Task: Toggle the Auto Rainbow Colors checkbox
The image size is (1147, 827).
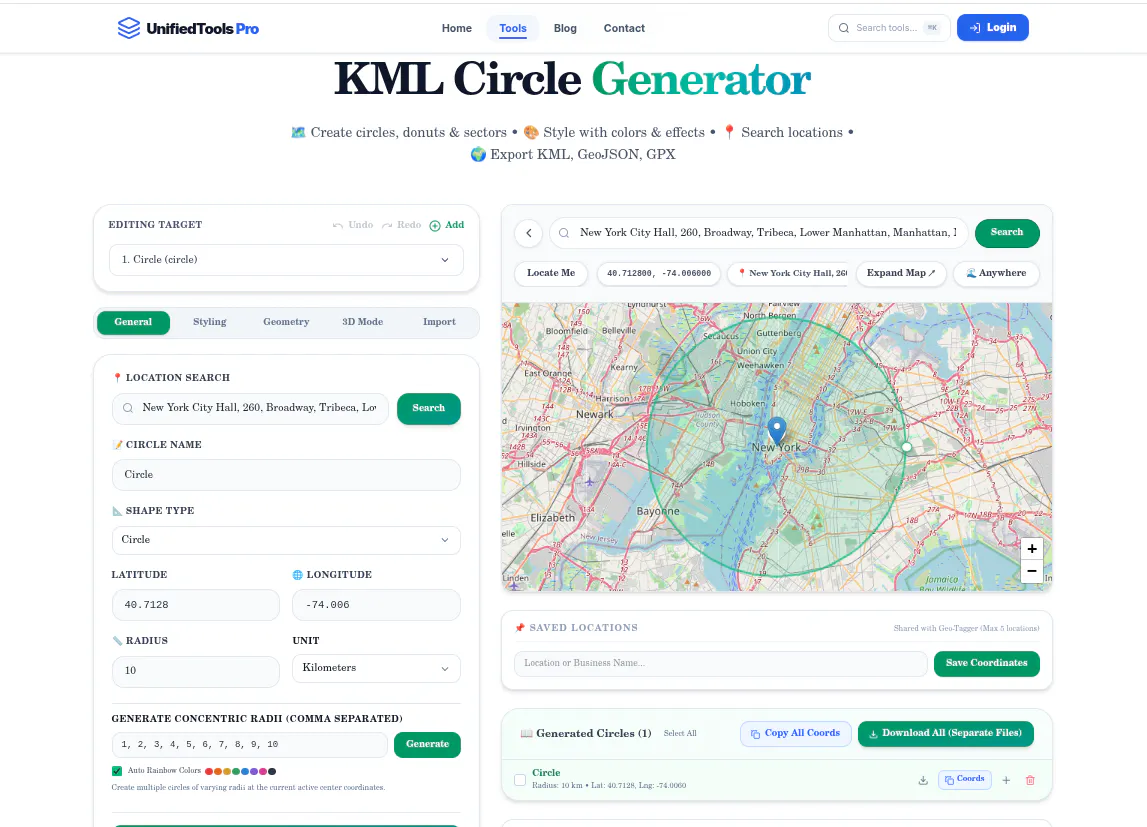Action: point(116,771)
